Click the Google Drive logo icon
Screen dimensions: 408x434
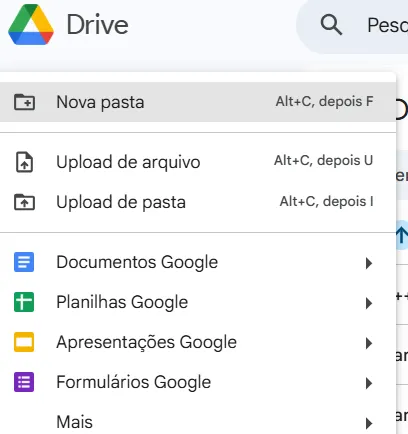pos(31,25)
